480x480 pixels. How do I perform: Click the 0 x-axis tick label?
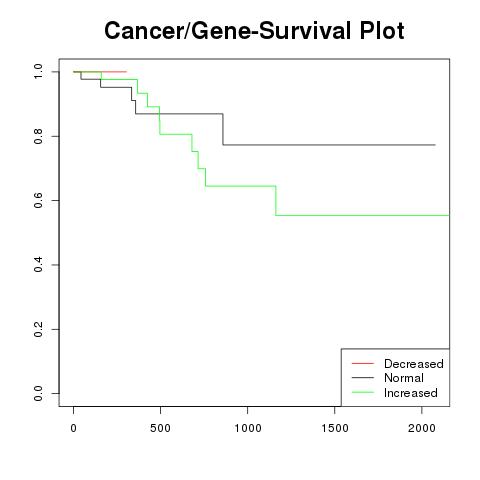[x=73, y=428]
